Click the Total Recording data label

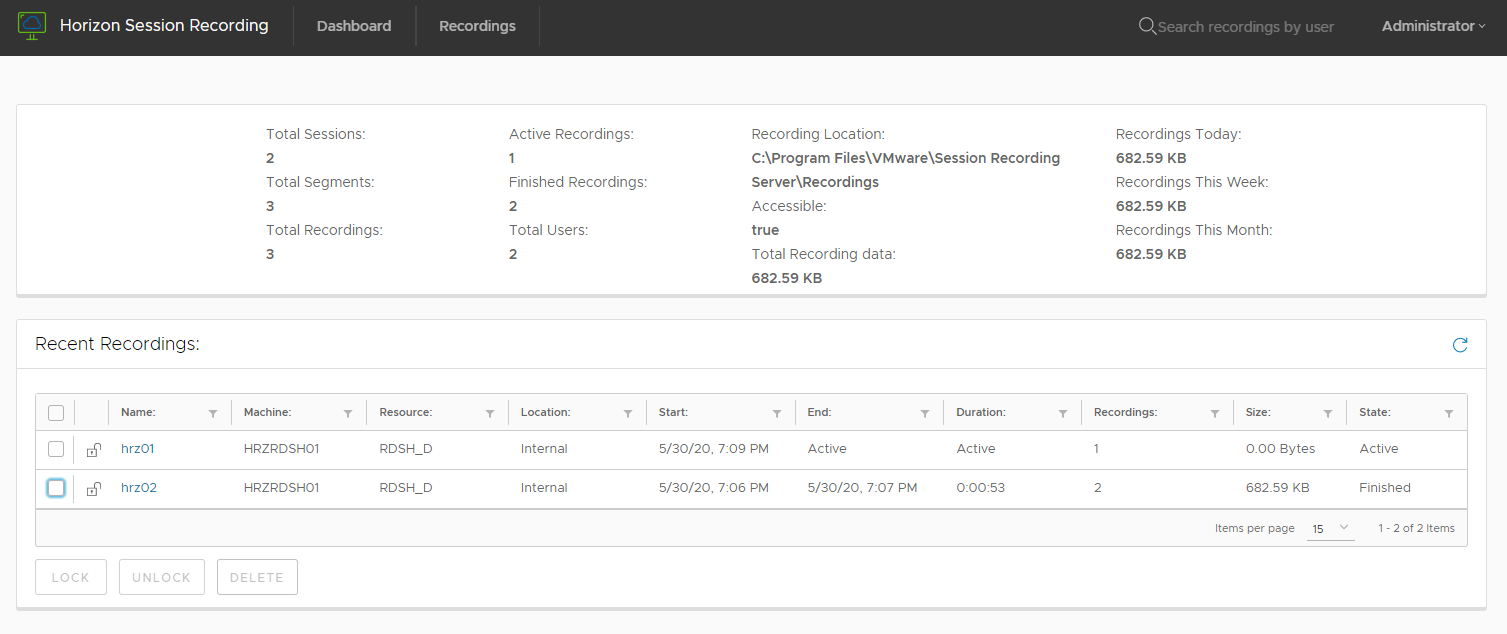pyautogui.click(x=824, y=254)
